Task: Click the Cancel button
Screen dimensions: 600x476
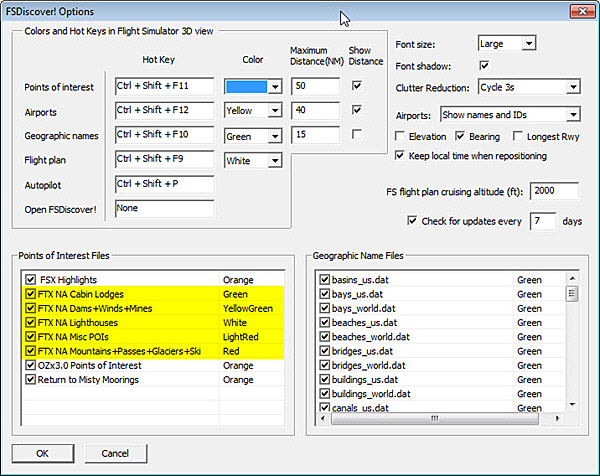Action: 114,453
